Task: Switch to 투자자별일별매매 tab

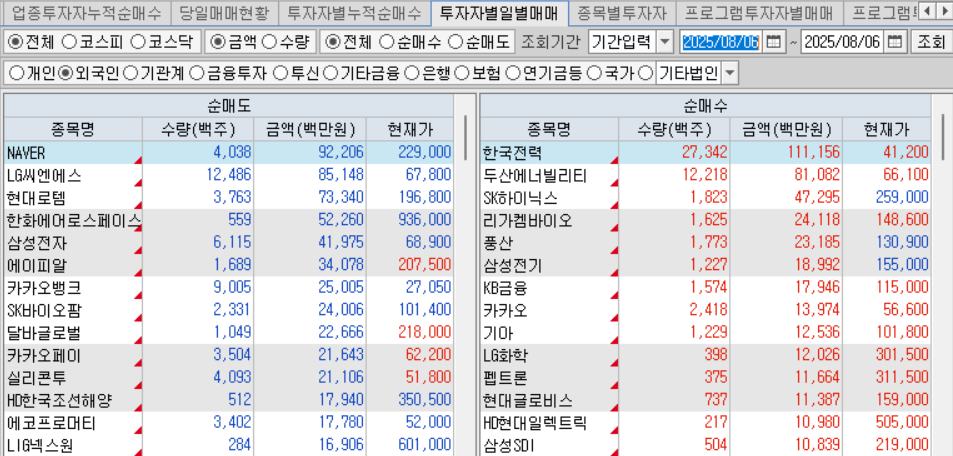Action: click(499, 12)
